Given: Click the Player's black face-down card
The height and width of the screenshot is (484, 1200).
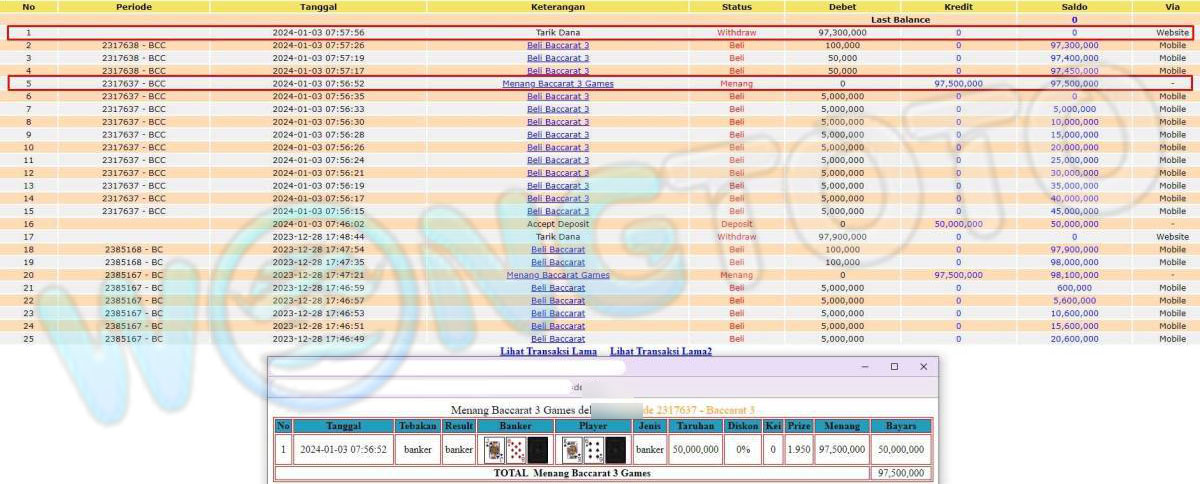Looking at the screenshot, I should coord(616,450).
